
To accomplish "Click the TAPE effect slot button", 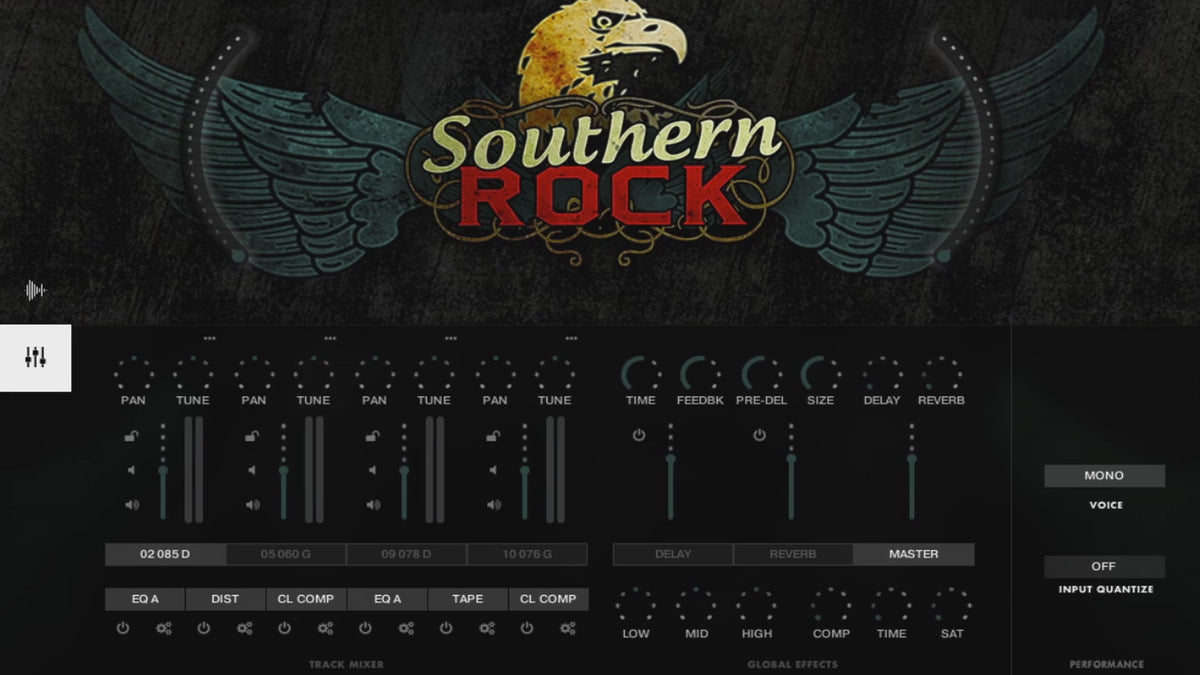I will (x=467, y=599).
